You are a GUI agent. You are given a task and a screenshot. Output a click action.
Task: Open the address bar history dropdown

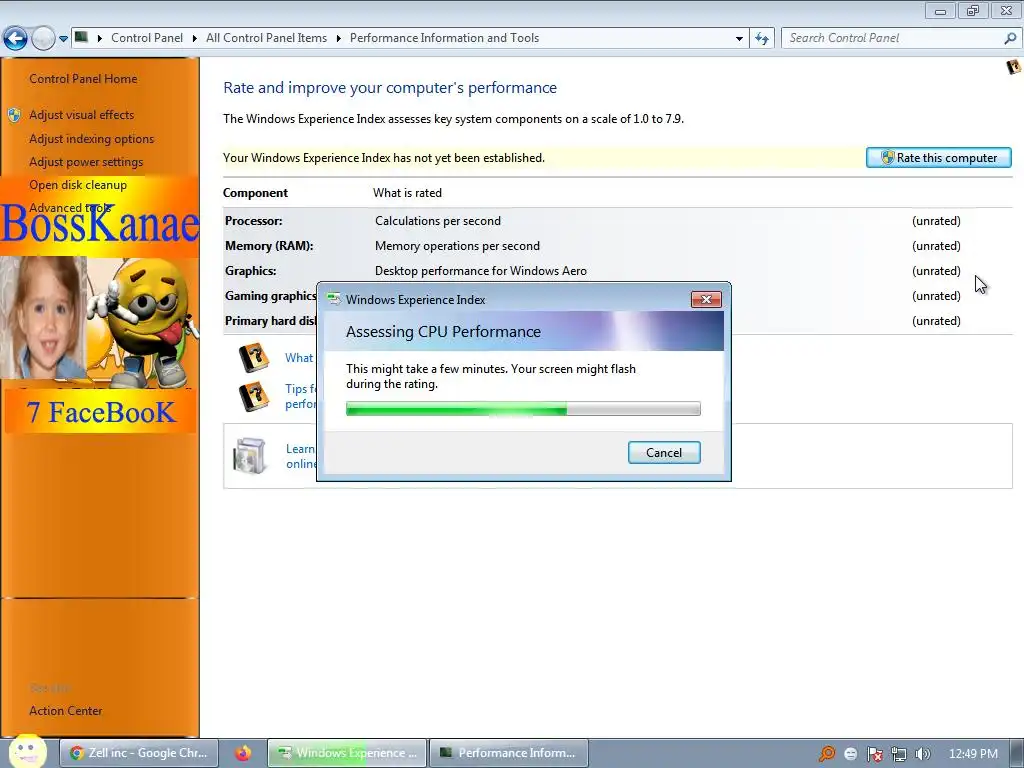click(x=739, y=39)
